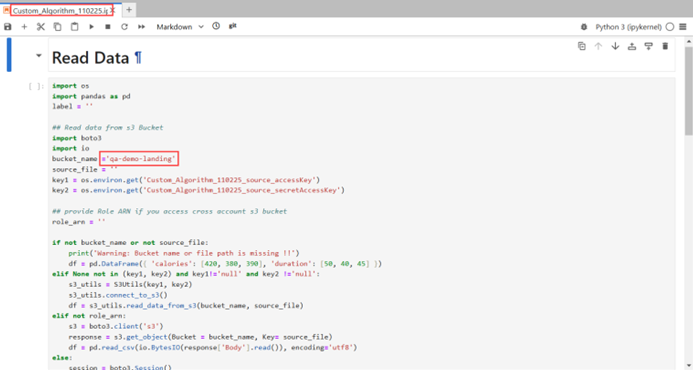Click the code cell execution prompt brackets
The height and width of the screenshot is (370, 693).
(x=36, y=86)
